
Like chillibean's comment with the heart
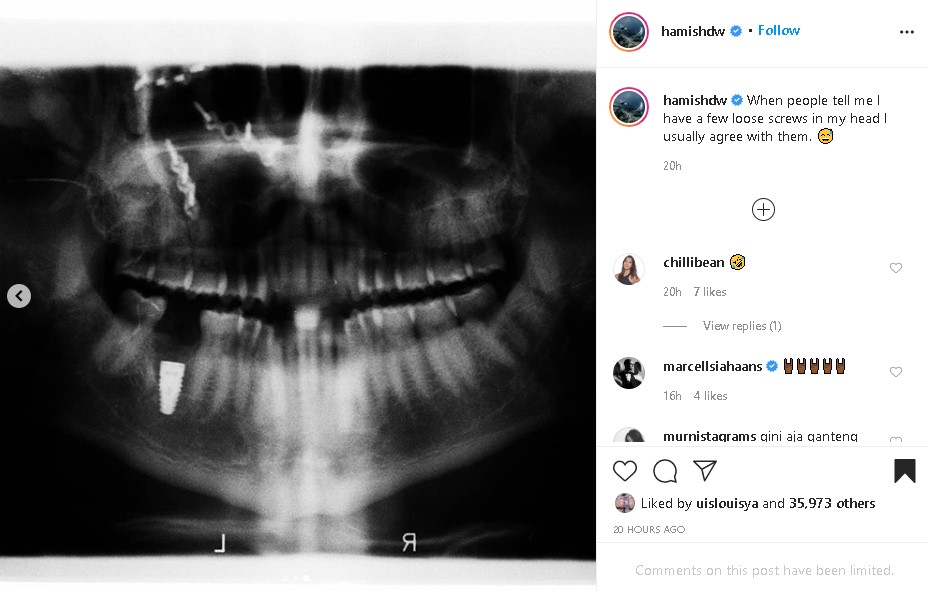pos(895,268)
